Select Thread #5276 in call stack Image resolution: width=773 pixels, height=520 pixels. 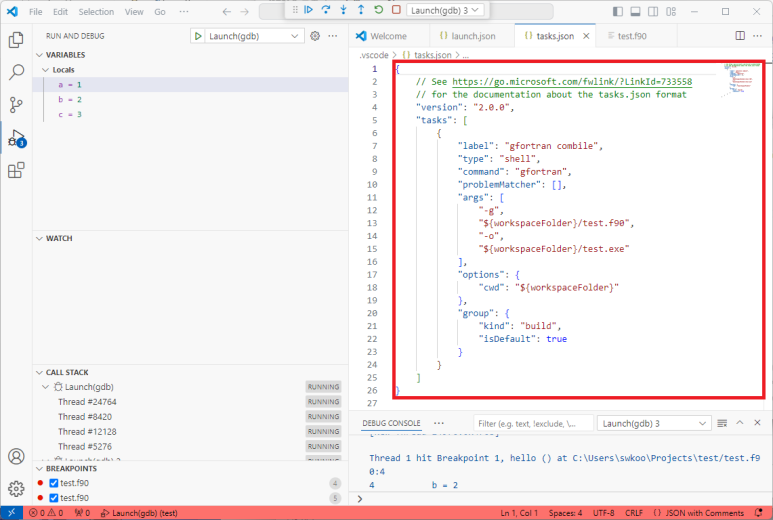(190, 447)
